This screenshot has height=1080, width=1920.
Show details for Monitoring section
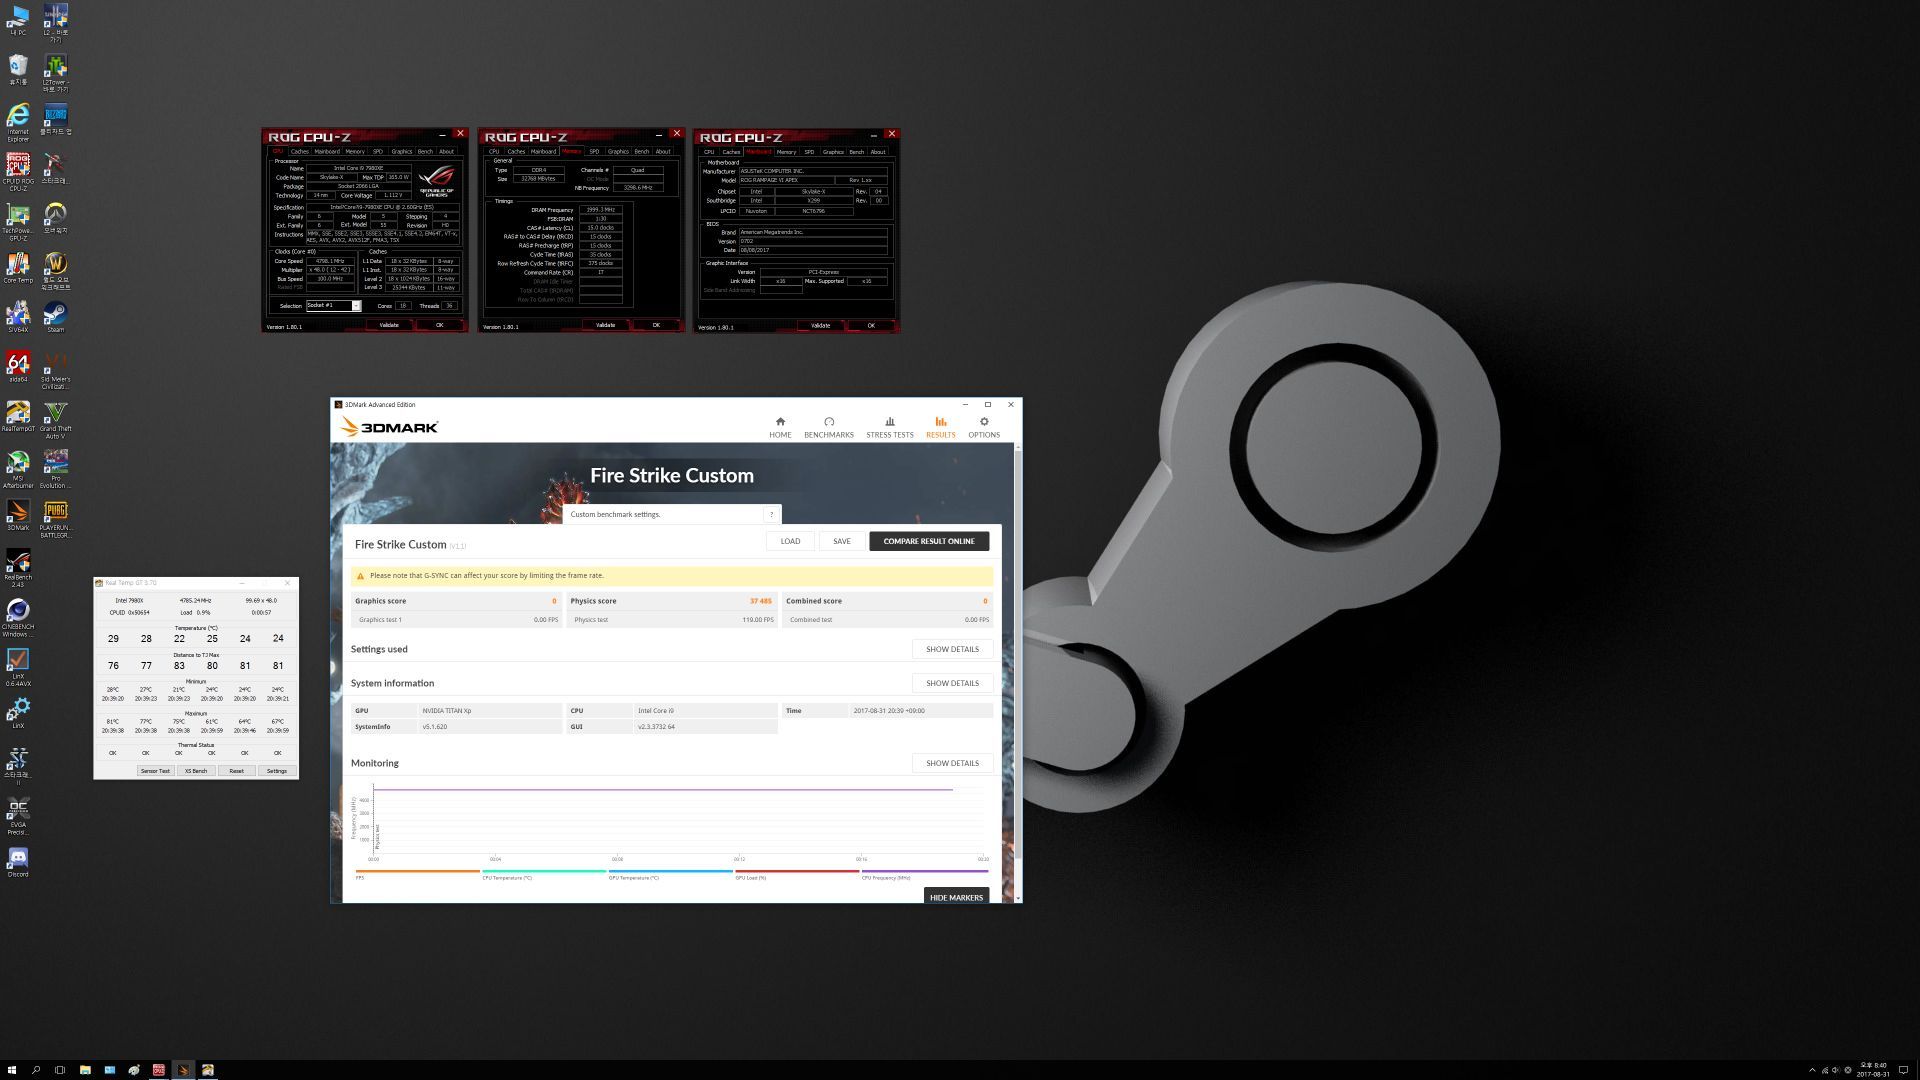pos(952,763)
